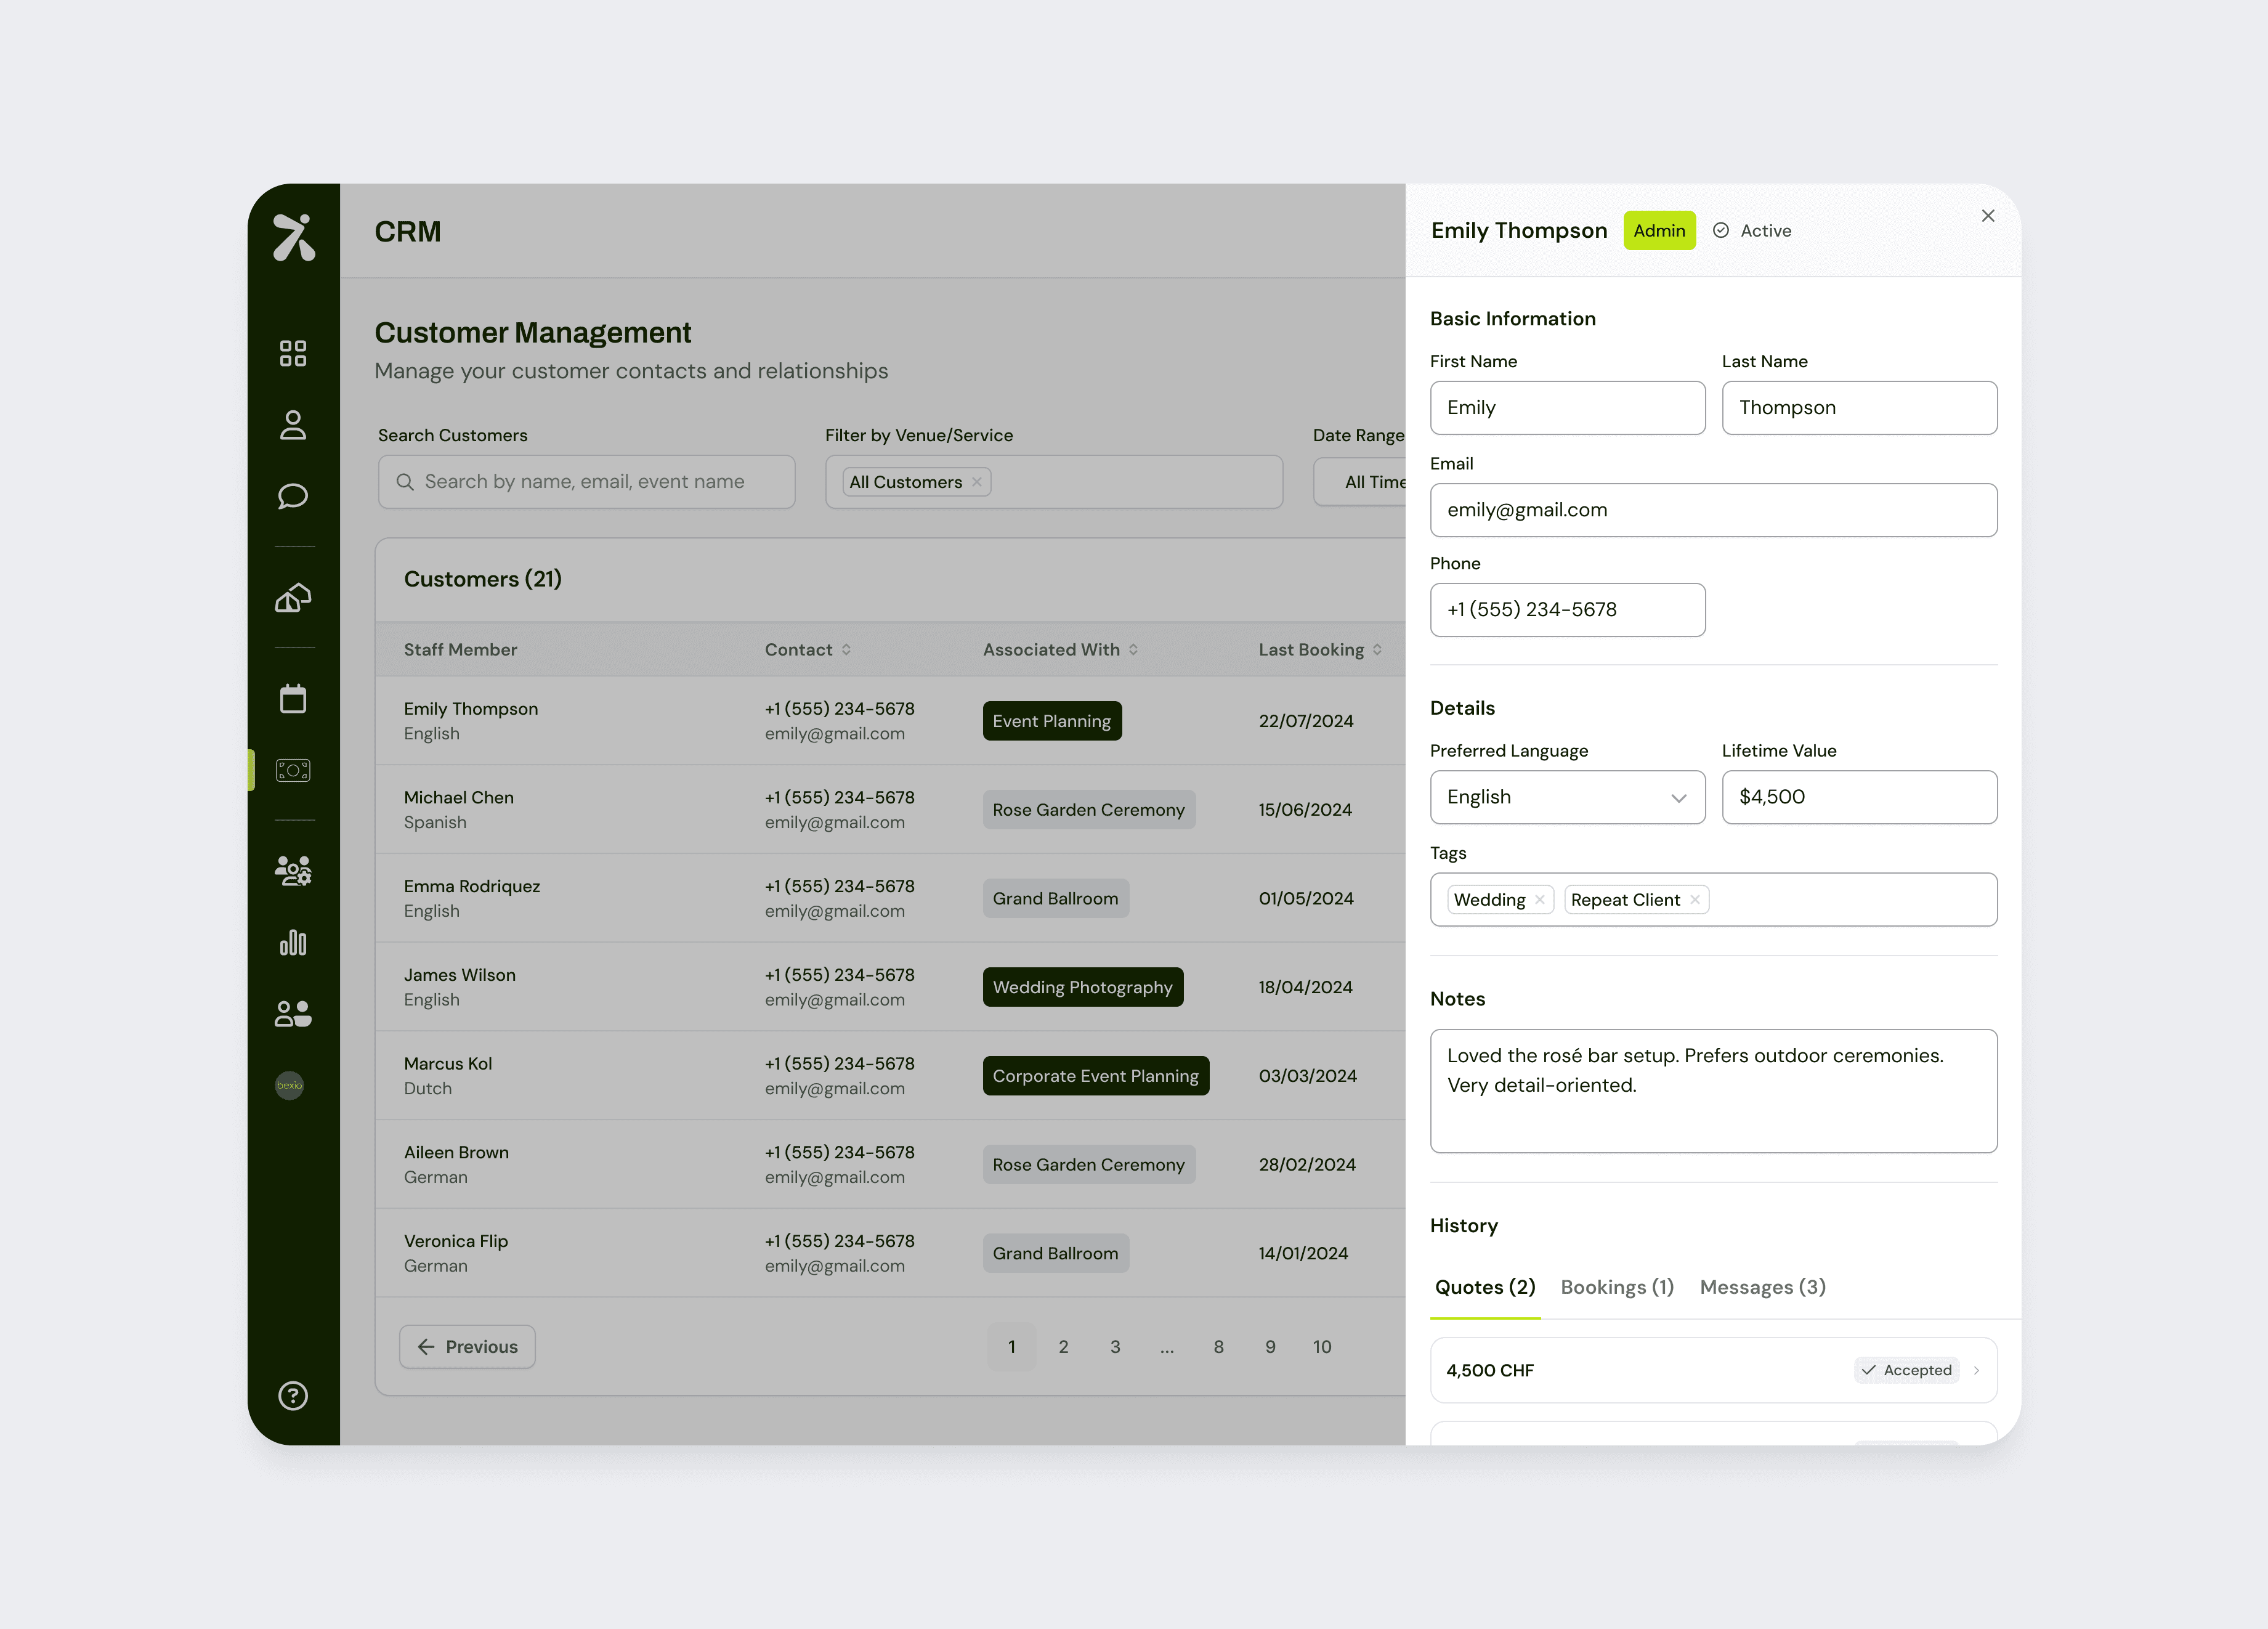Click the Previous pagination button
This screenshot has height=1629, width=2268.
[x=467, y=1346]
